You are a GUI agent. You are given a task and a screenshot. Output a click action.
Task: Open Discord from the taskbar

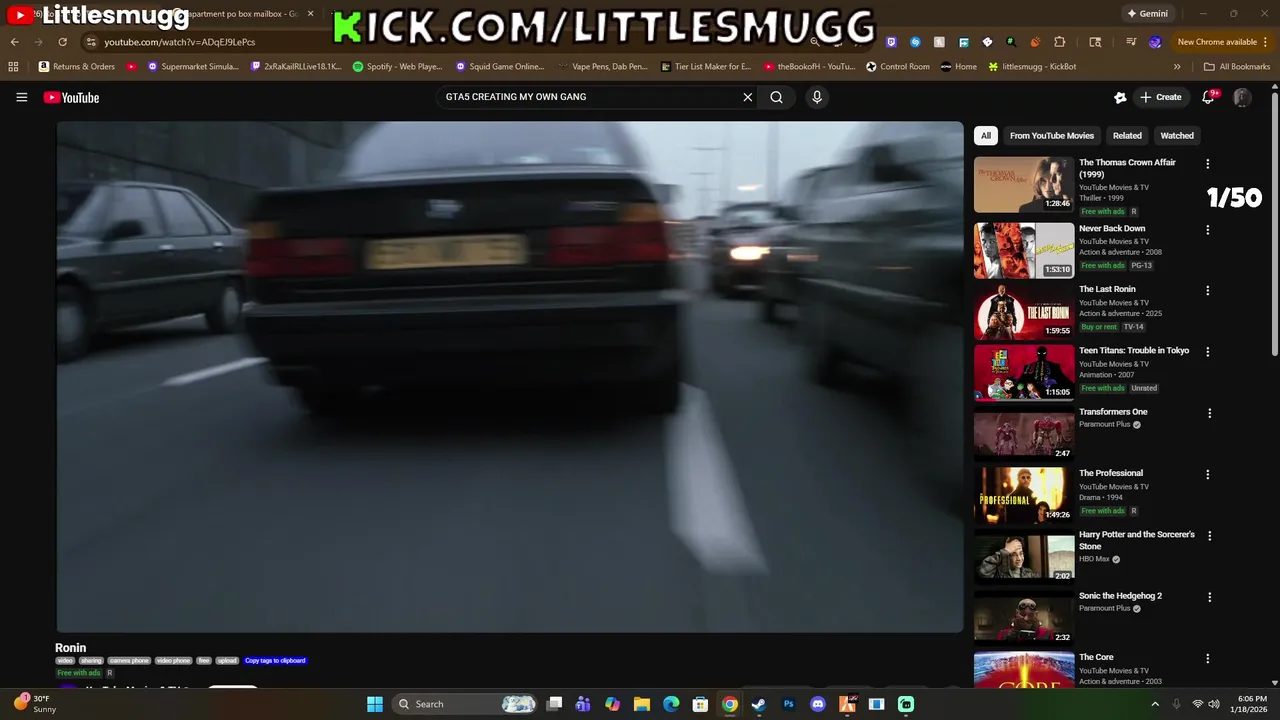coord(818,704)
